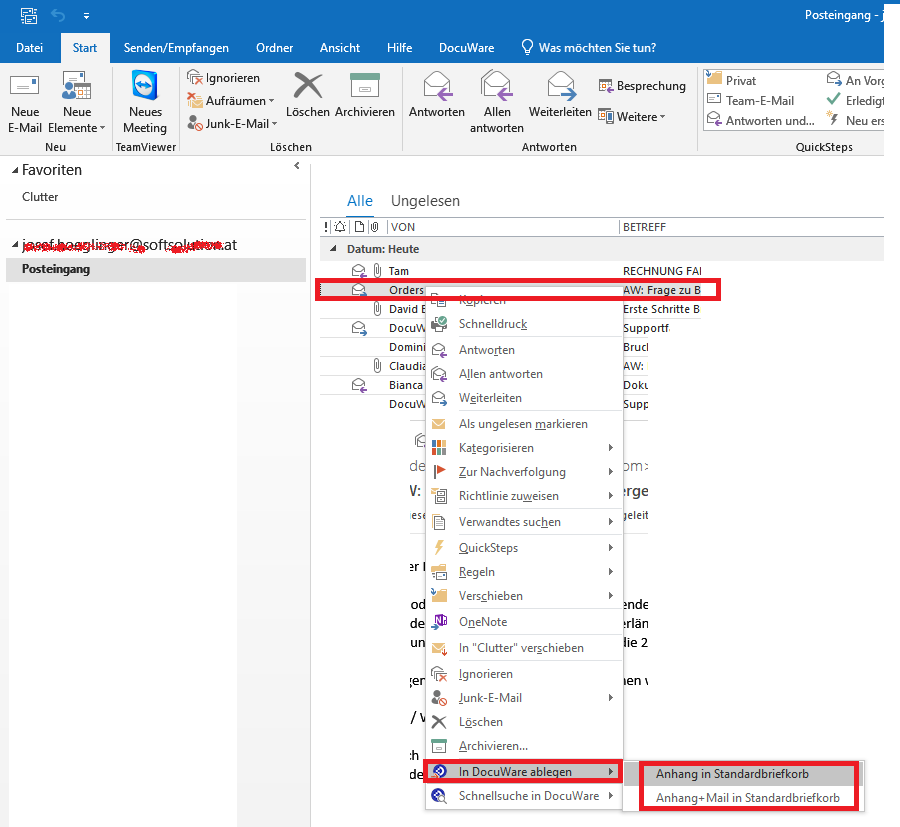The image size is (900, 827).
Task: Switch to the Ordner tab
Action: coord(274,48)
